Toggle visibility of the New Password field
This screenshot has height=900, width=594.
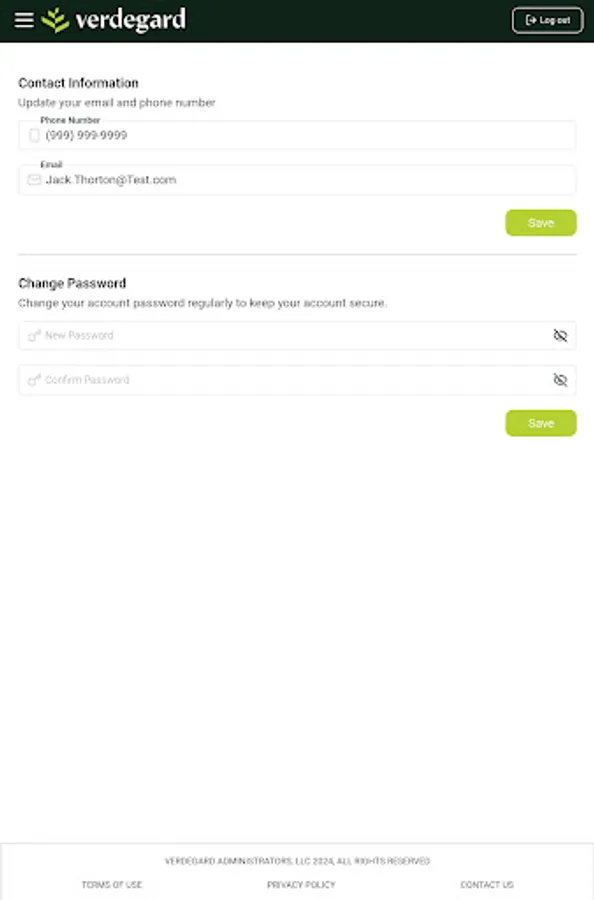560,335
